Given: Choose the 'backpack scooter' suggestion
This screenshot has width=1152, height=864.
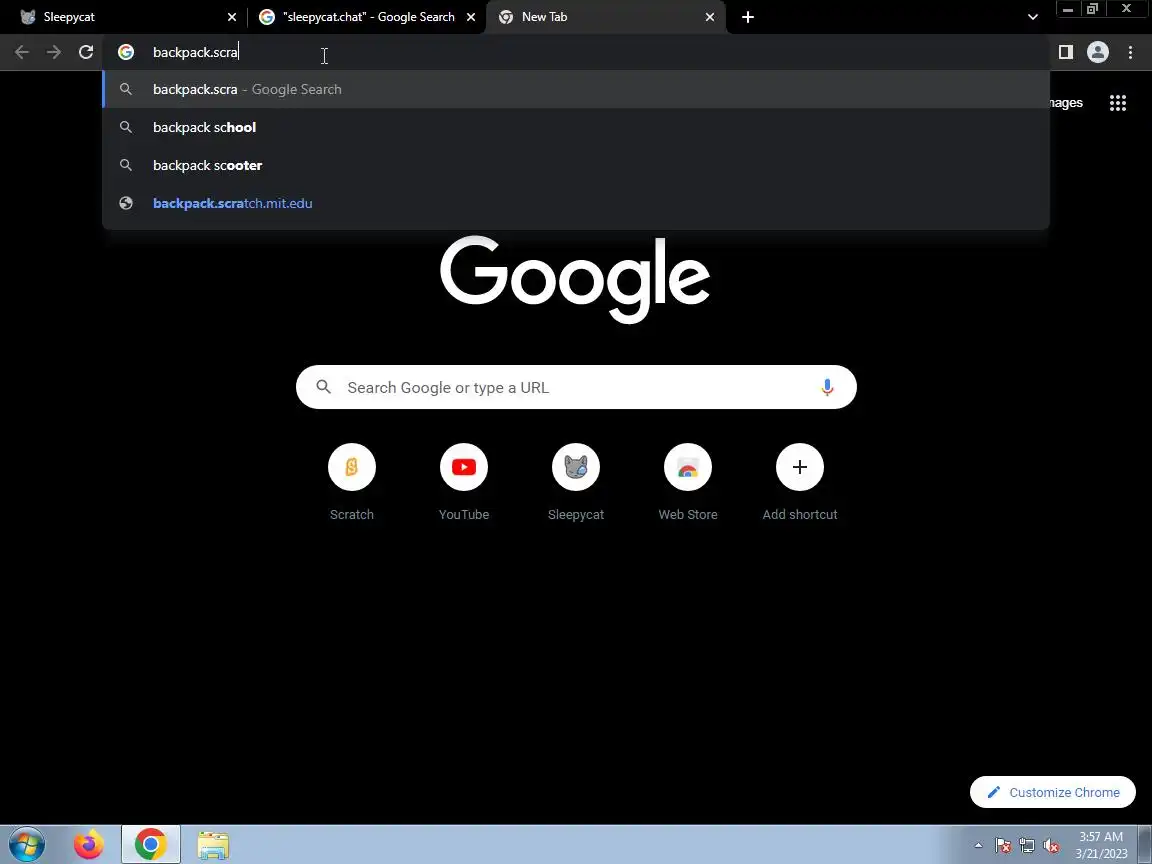Looking at the screenshot, I should (x=576, y=165).
